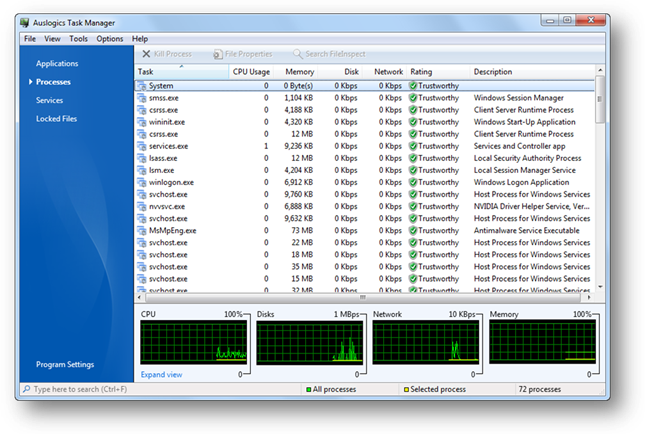Open the Tools menu
Screen dimensions: 645x434
78,38
